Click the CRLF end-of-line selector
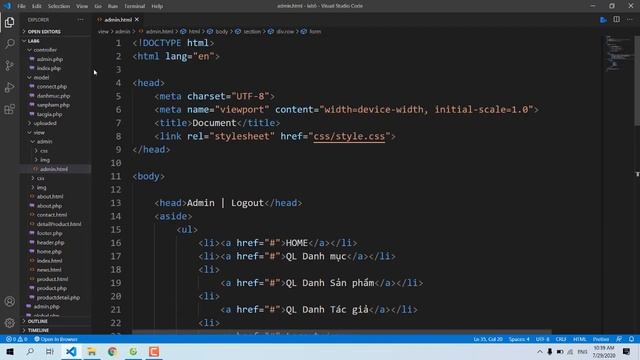The height and width of the screenshot is (360, 640). tap(561, 339)
